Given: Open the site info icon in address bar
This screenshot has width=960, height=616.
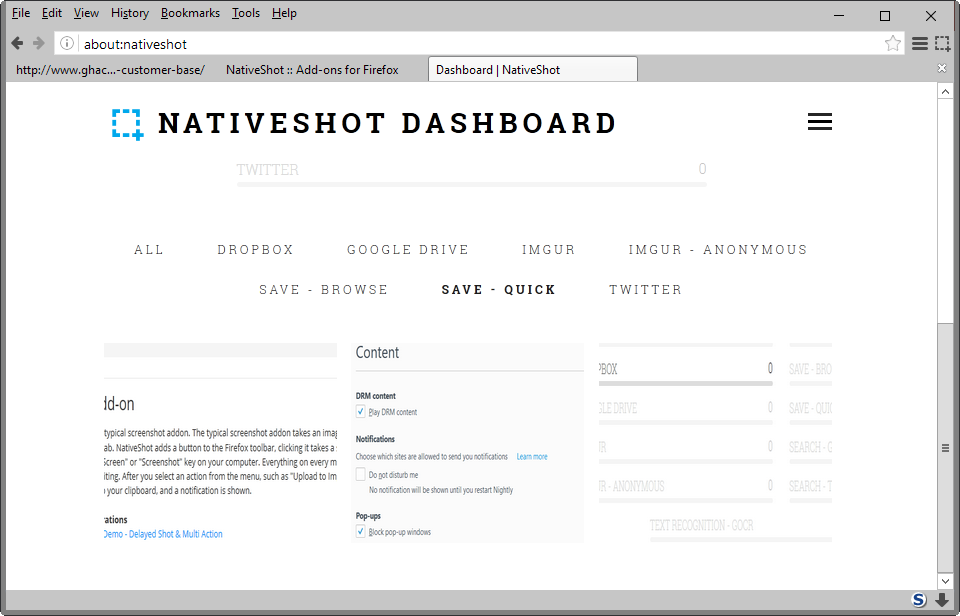Looking at the screenshot, I should (67, 43).
